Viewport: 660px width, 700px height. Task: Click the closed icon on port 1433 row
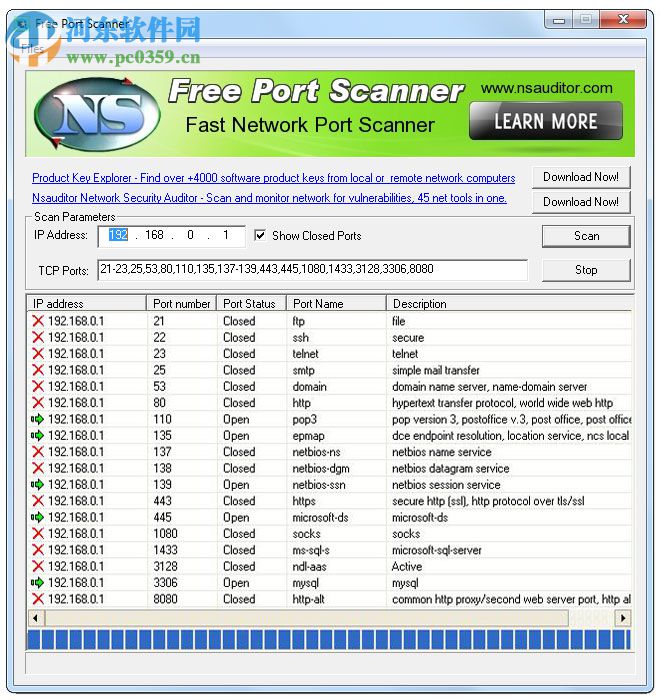pyautogui.click(x=38, y=550)
